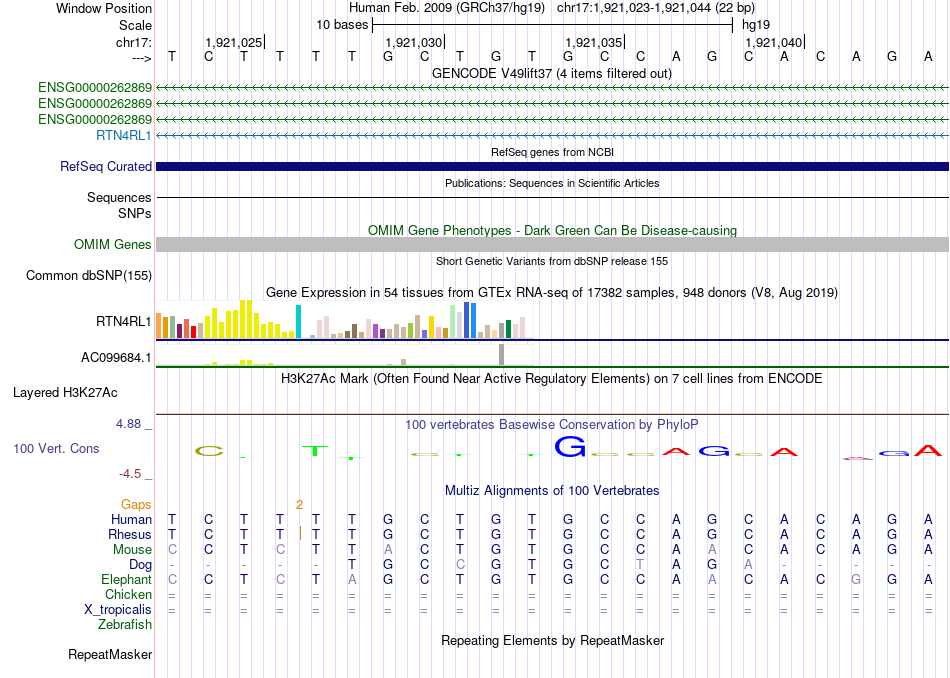
Task: Click the H3K27Ac Mark track title
Action: (x=552, y=379)
